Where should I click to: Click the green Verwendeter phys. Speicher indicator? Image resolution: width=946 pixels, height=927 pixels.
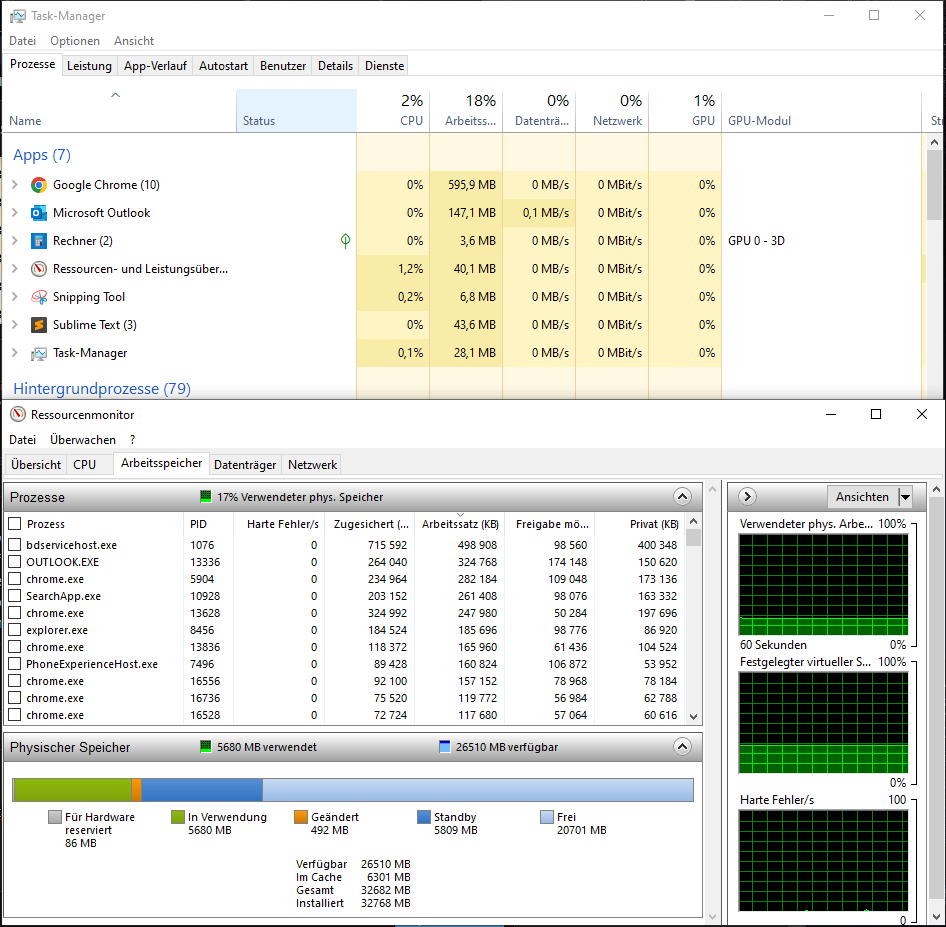point(206,496)
